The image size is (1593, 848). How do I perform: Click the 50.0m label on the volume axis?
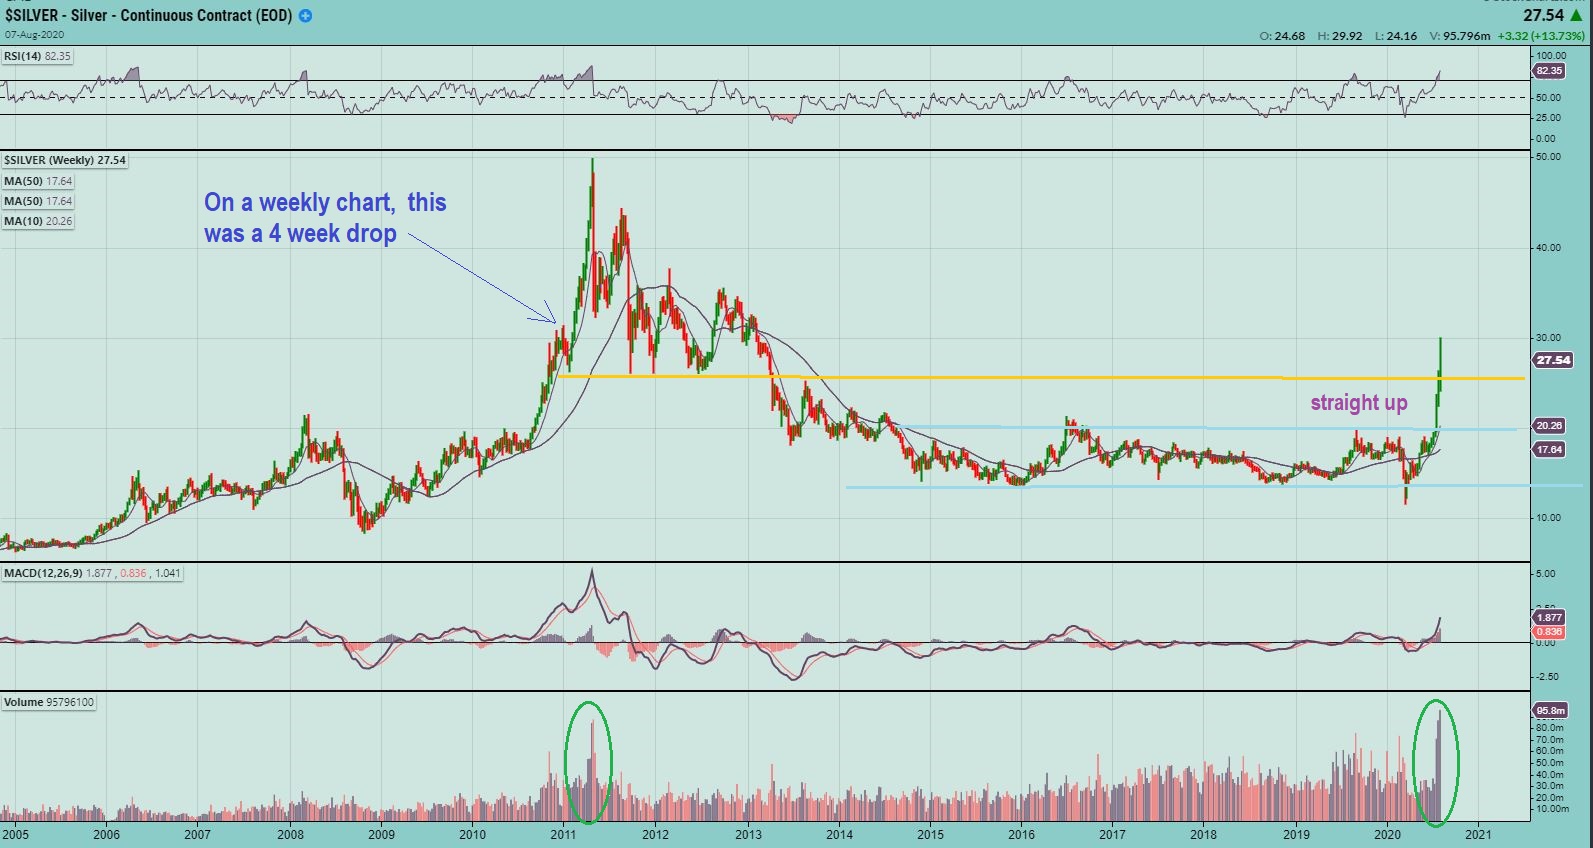1550,763
